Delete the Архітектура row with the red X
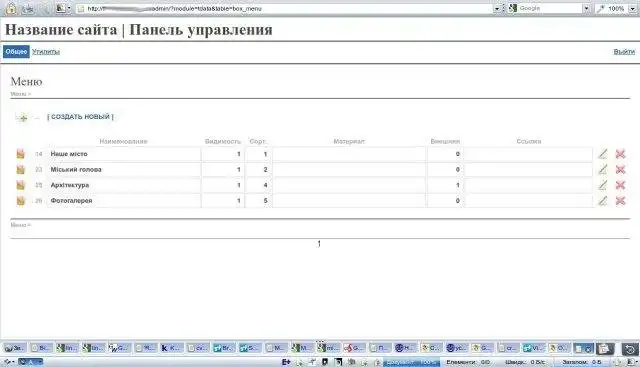This screenshot has width=640, height=367. coord(620,185)
